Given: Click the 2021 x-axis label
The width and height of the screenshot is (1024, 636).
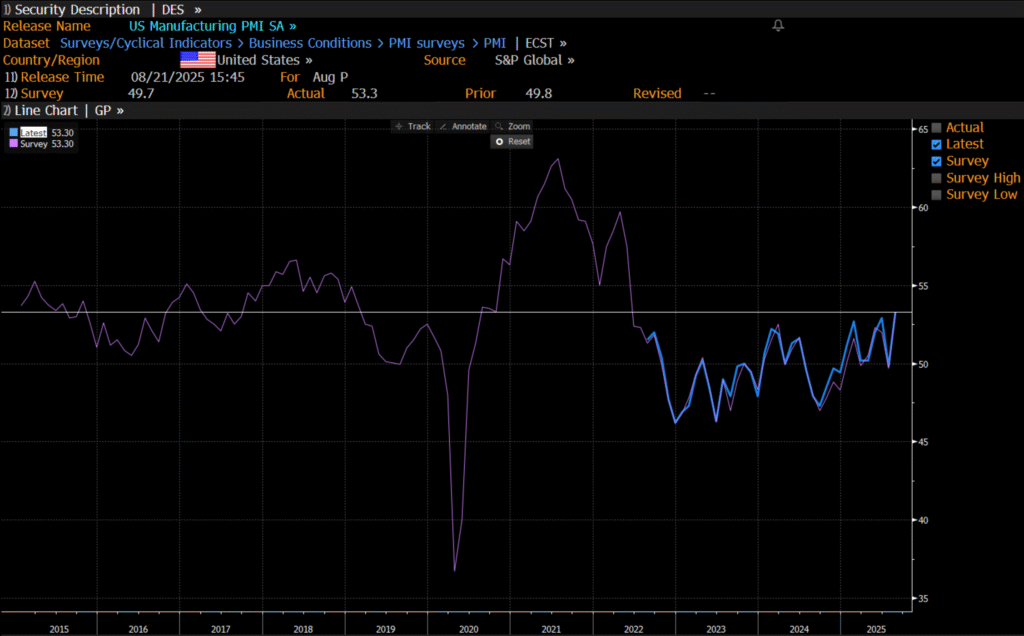Looking at the screenshot, I should pos(551,629).
